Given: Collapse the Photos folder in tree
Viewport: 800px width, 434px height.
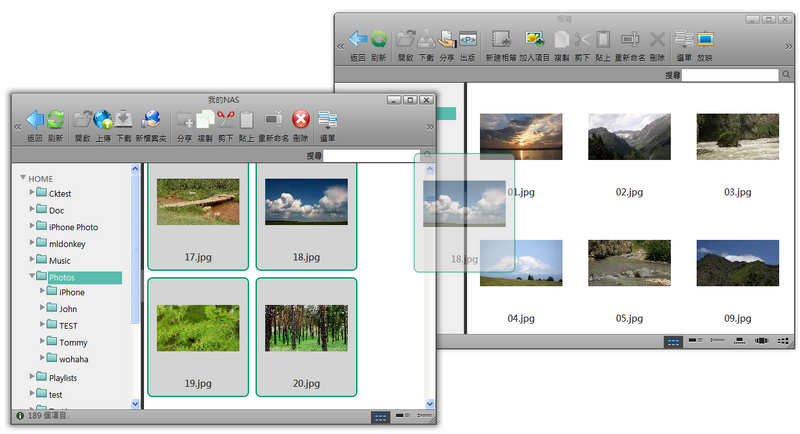Looking at the screenshot, I should [31, 276].
